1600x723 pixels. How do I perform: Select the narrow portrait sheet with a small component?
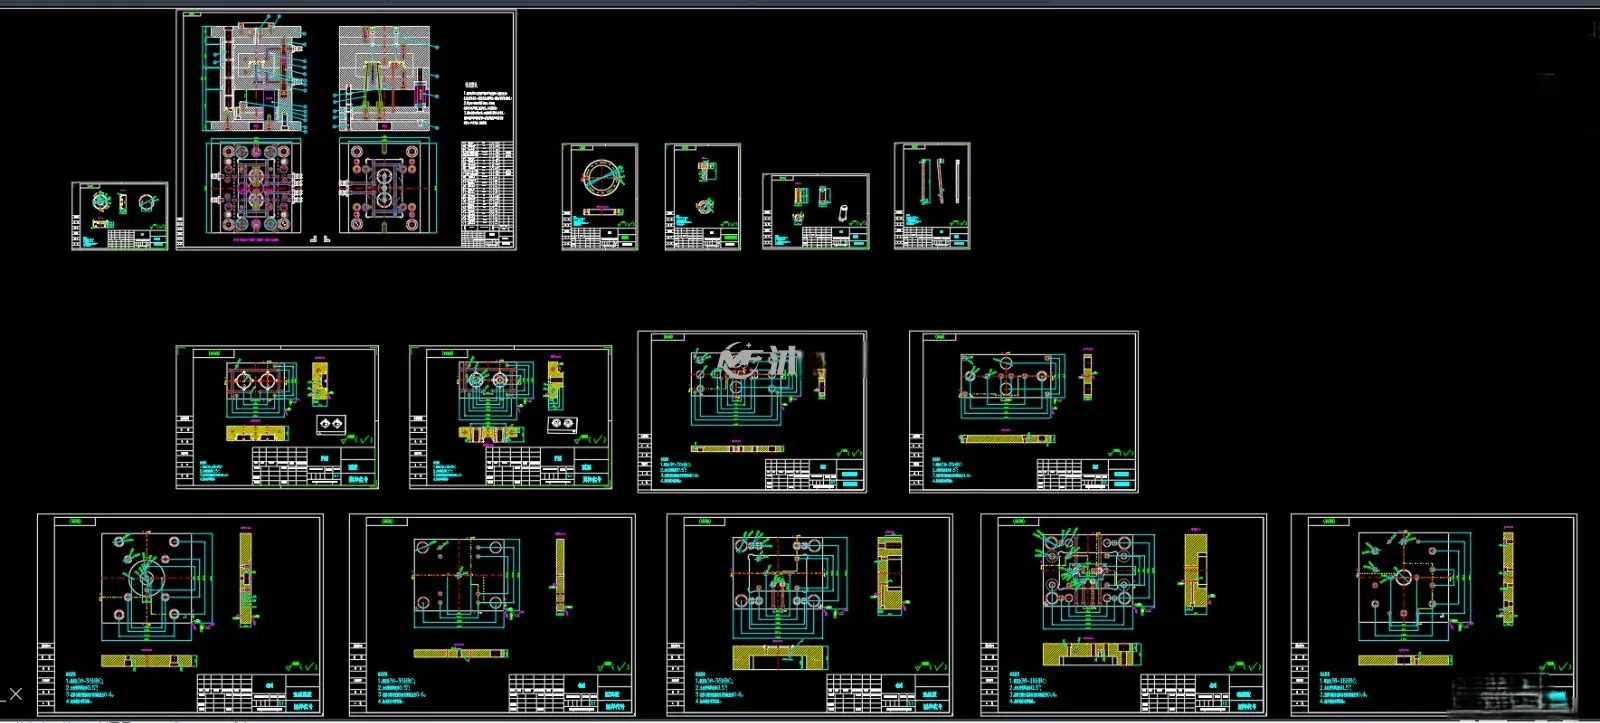pos(703,196)
